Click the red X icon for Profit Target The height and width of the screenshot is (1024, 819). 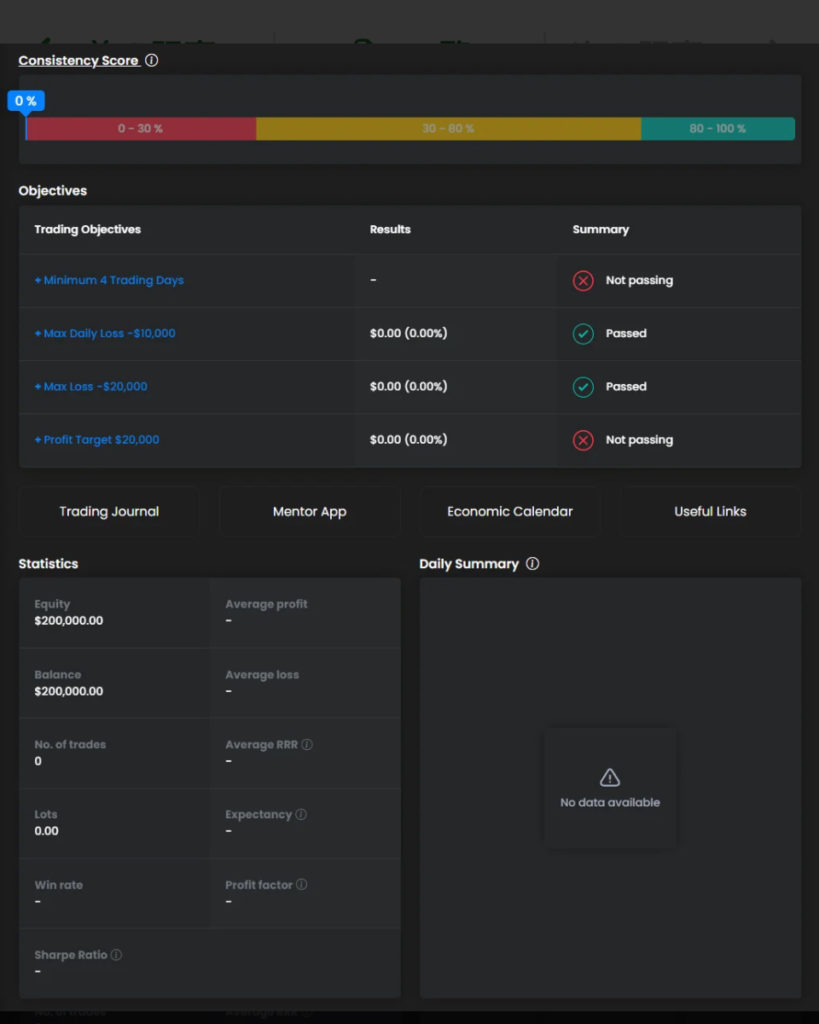pyautogui.click(x=583, y=440)
